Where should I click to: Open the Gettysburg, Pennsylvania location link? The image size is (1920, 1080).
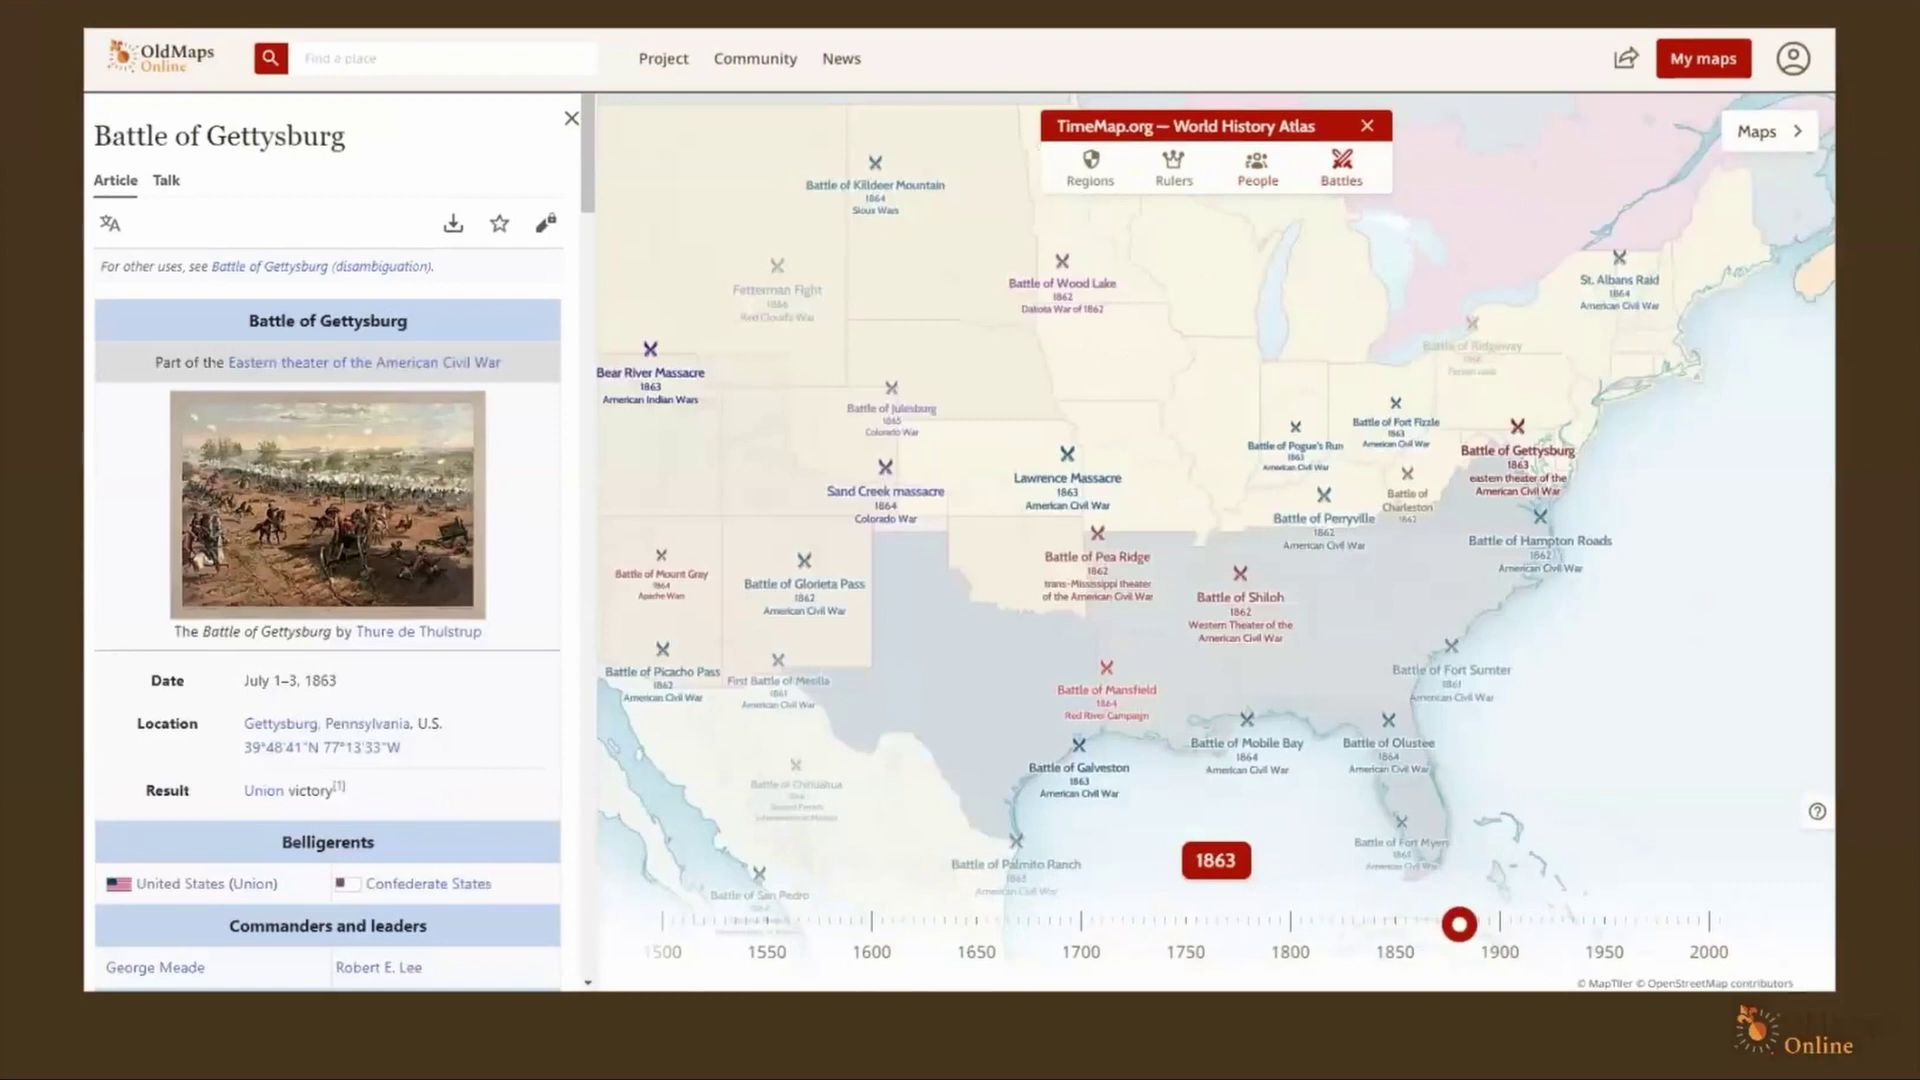pos(326,723)
